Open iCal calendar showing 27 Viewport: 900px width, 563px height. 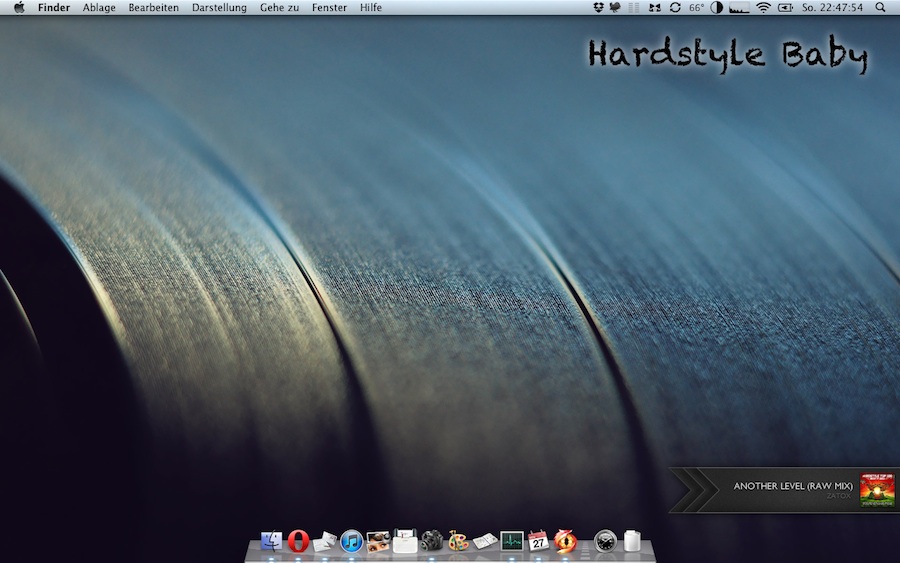click(538, 541)
